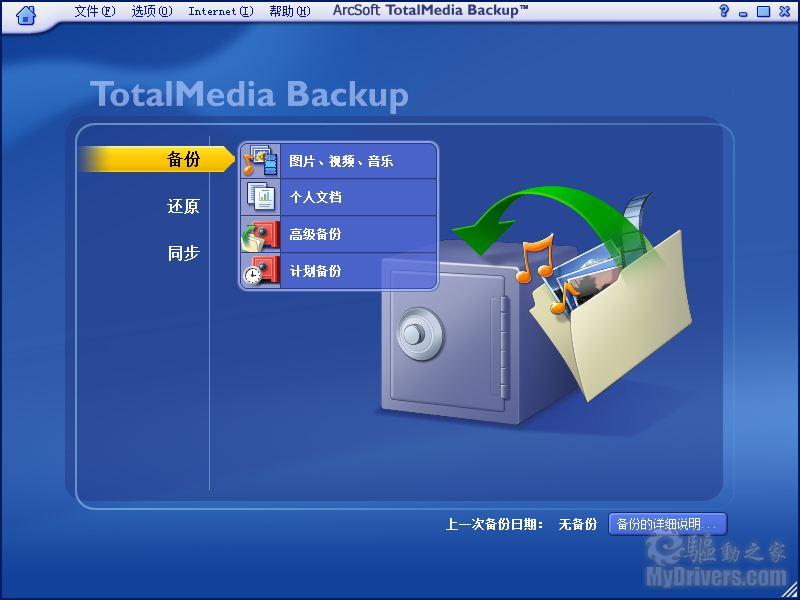Image resolution: width=800 pixels, height=600 pixels.
Task: Click the question mark help icon
Action: pos(723,11)
